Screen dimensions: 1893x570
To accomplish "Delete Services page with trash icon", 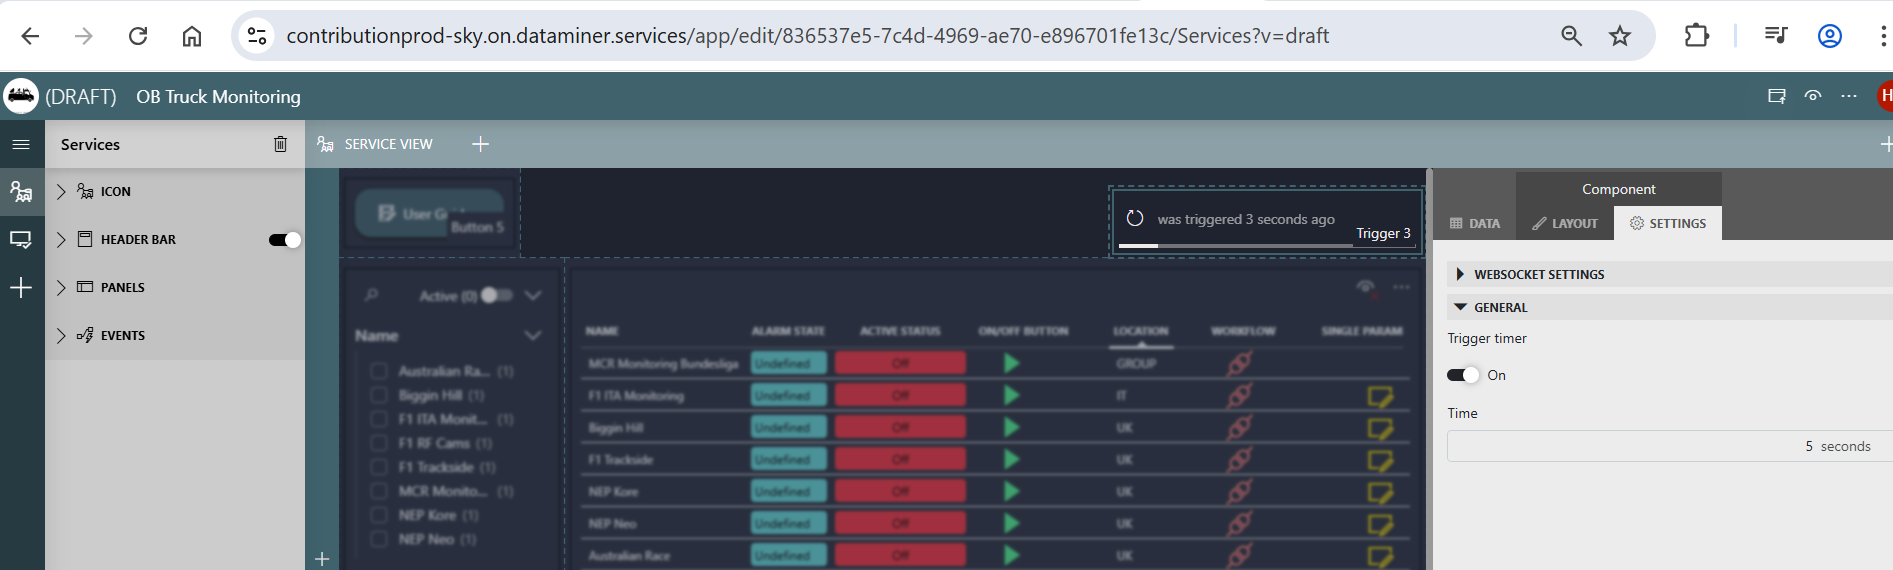I will (x=280, y=144).
